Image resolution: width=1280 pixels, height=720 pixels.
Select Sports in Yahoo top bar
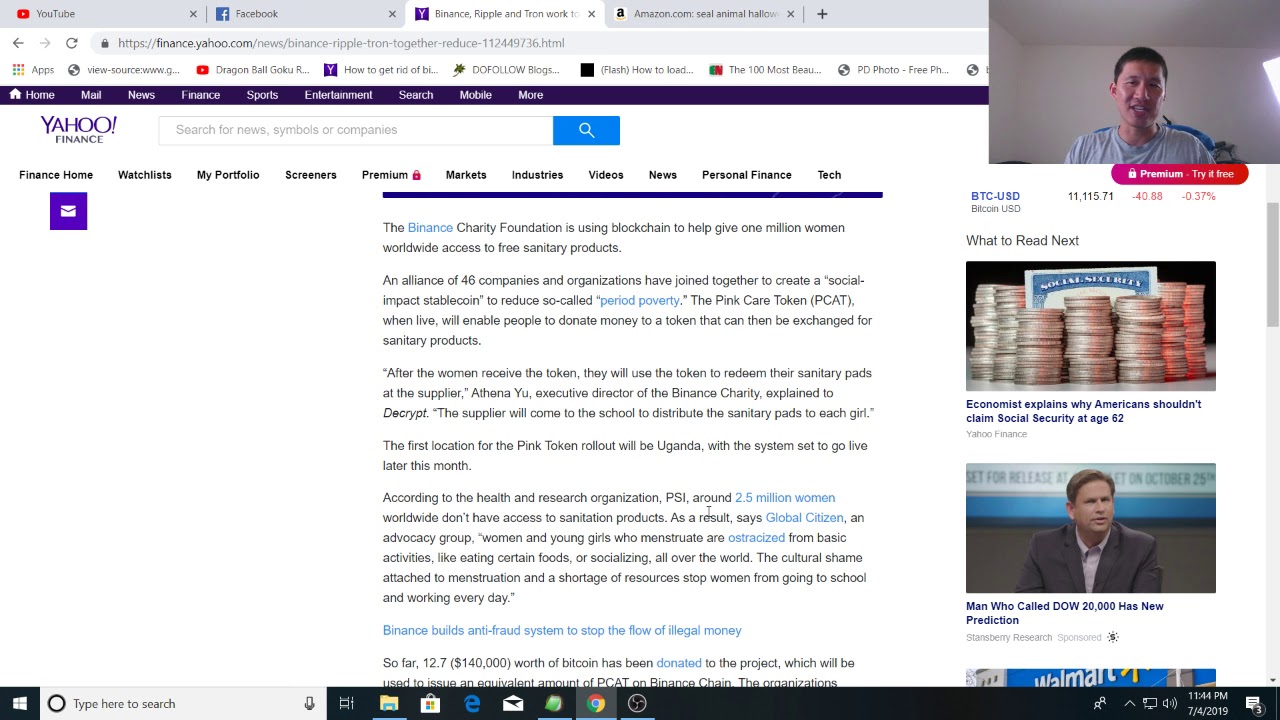tap(262, 95)
